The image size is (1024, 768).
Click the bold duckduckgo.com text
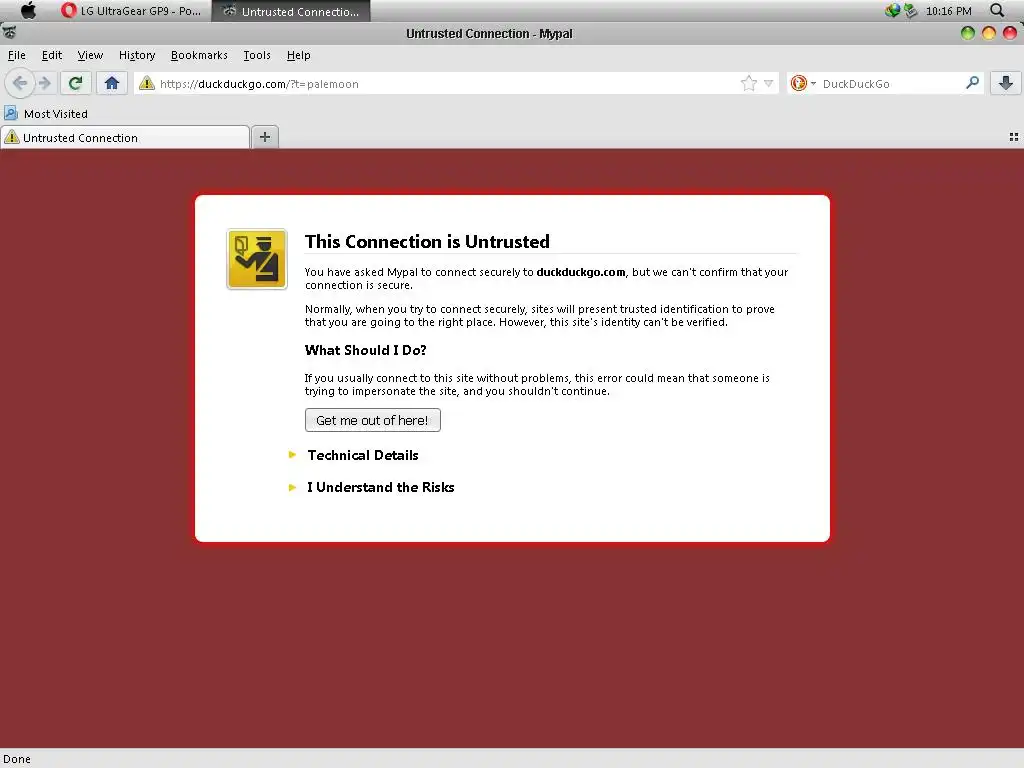click(581, 272)
